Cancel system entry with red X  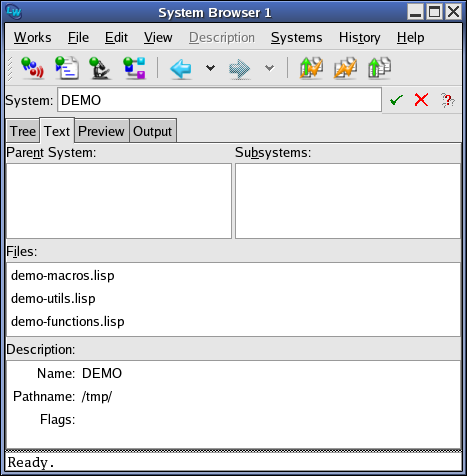pos(421,100)
